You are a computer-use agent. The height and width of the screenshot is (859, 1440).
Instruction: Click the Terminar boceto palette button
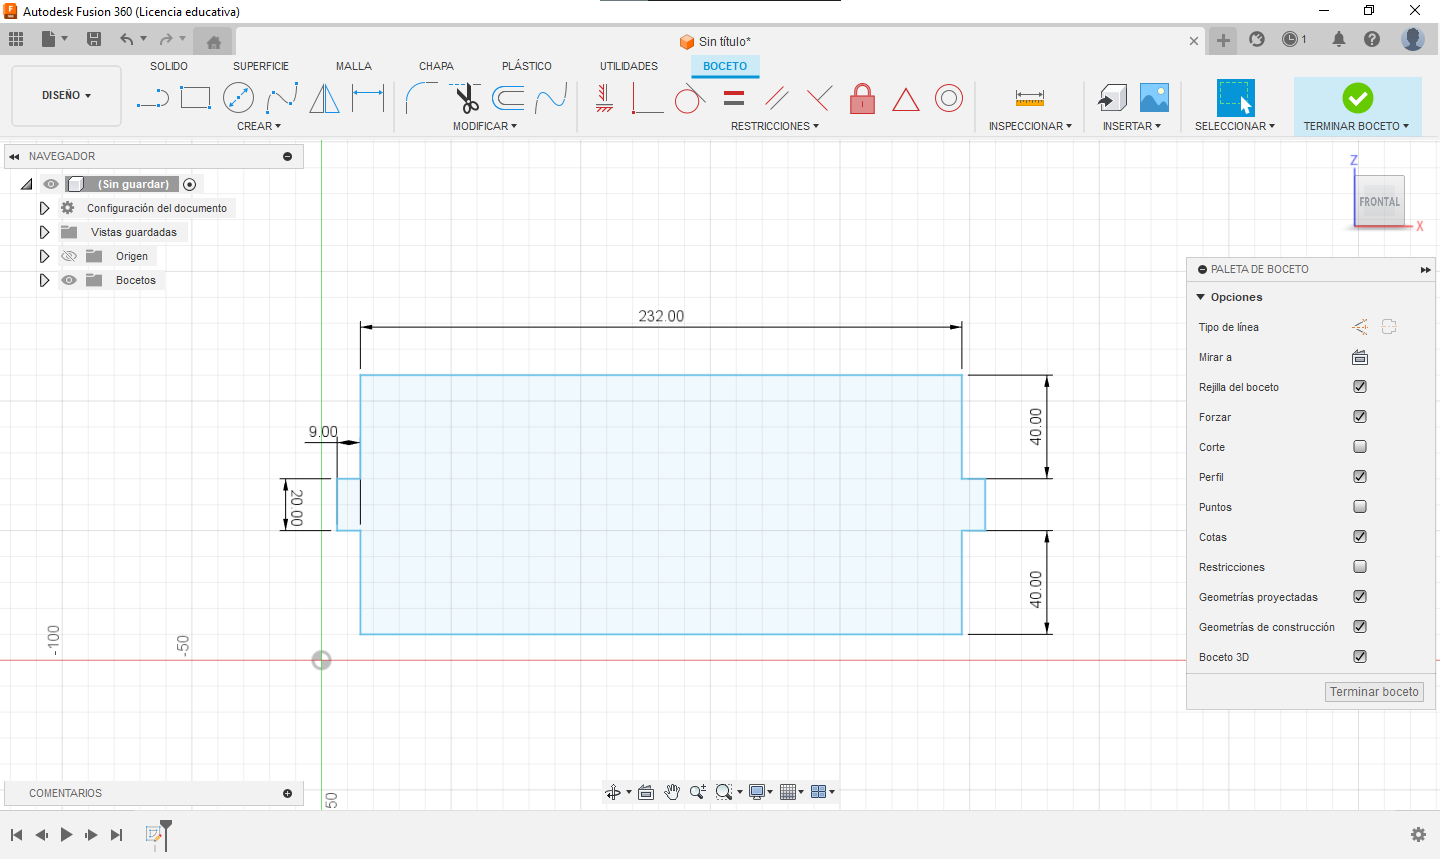coord(1374,692)
